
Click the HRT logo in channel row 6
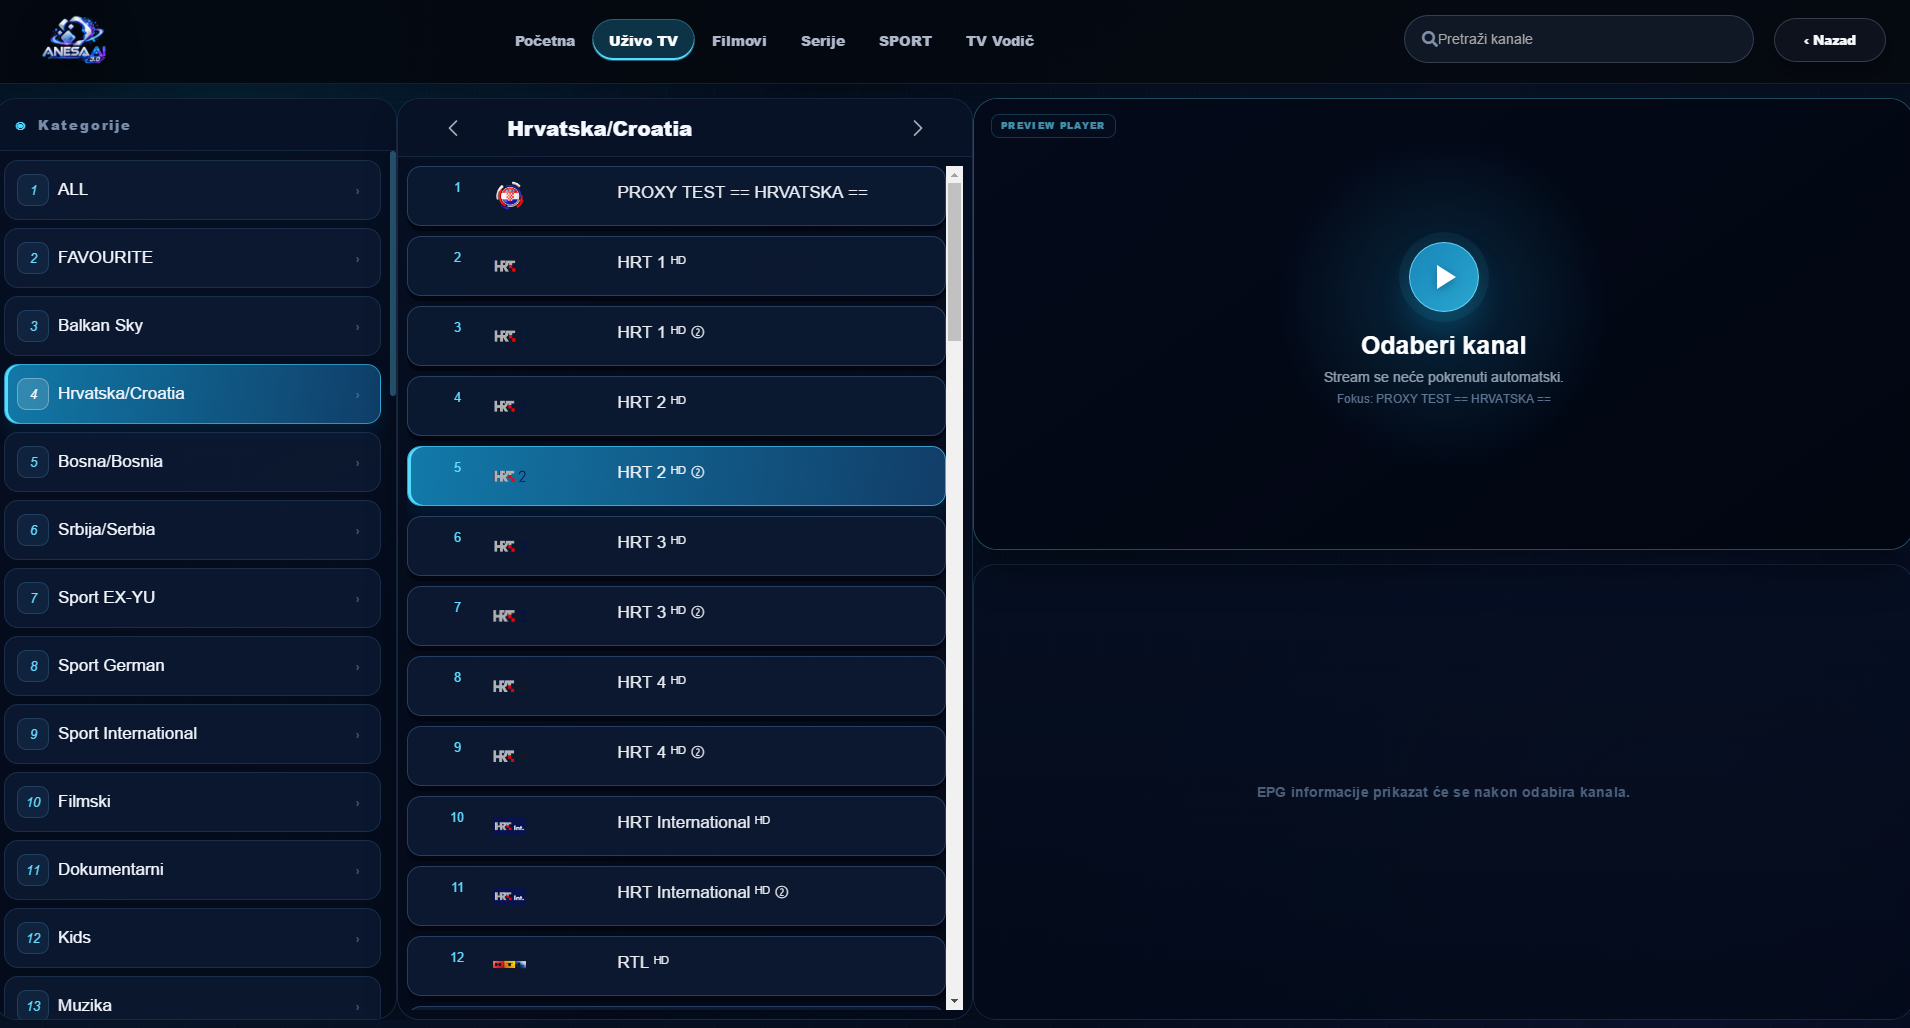[505, 546]
